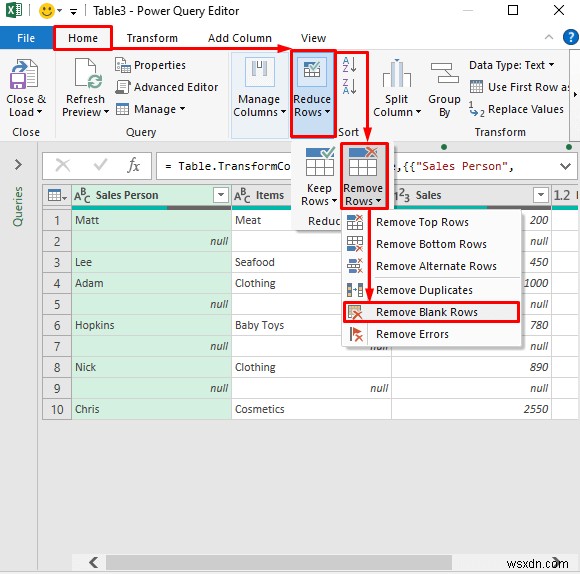Click Use First Row as Headers

[x=519, y=87]
